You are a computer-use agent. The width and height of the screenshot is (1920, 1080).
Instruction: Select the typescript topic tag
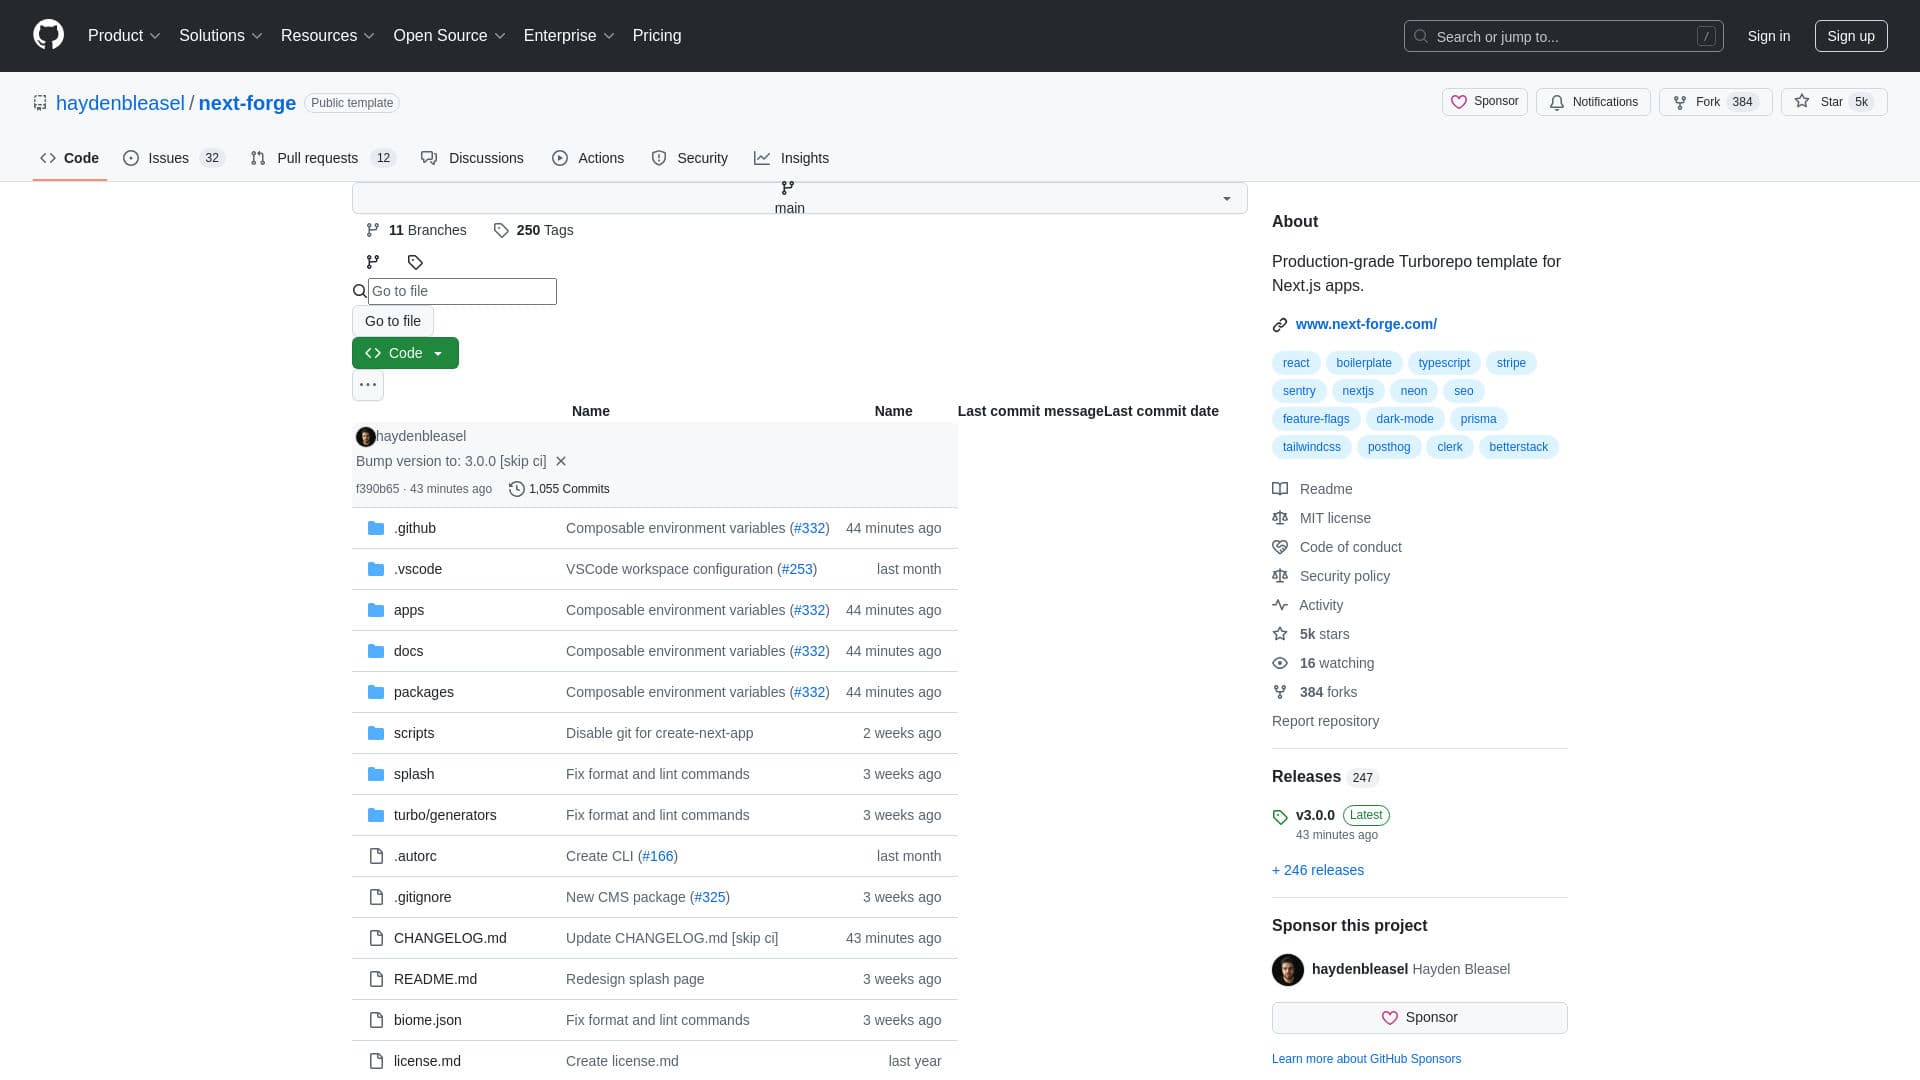point(1443,363)
